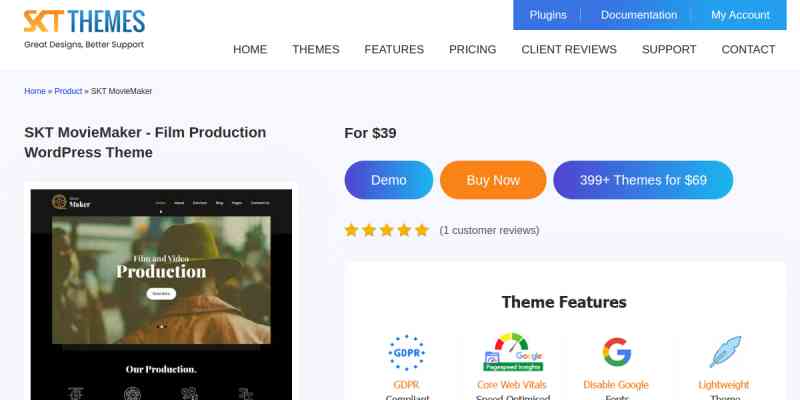Screen dimensions: 800x400
Task: Go to My Account
Action: [x=740, y=15]
